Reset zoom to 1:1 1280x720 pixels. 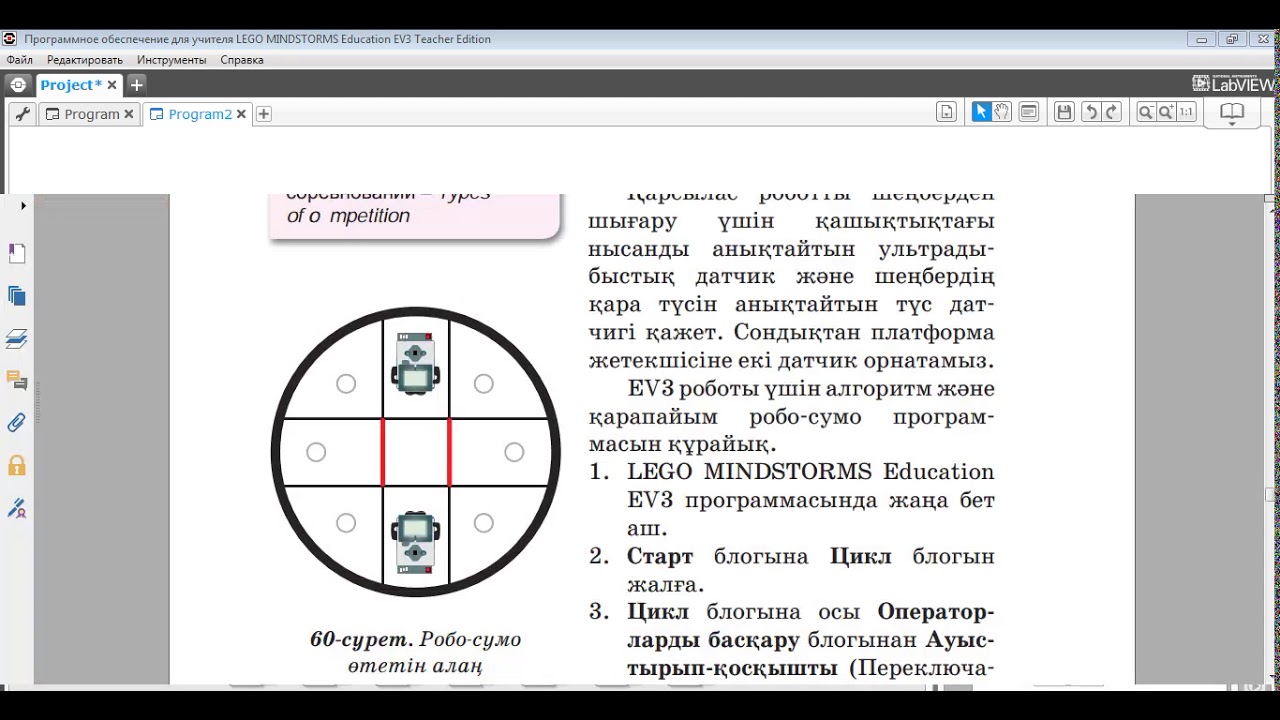1186,112
